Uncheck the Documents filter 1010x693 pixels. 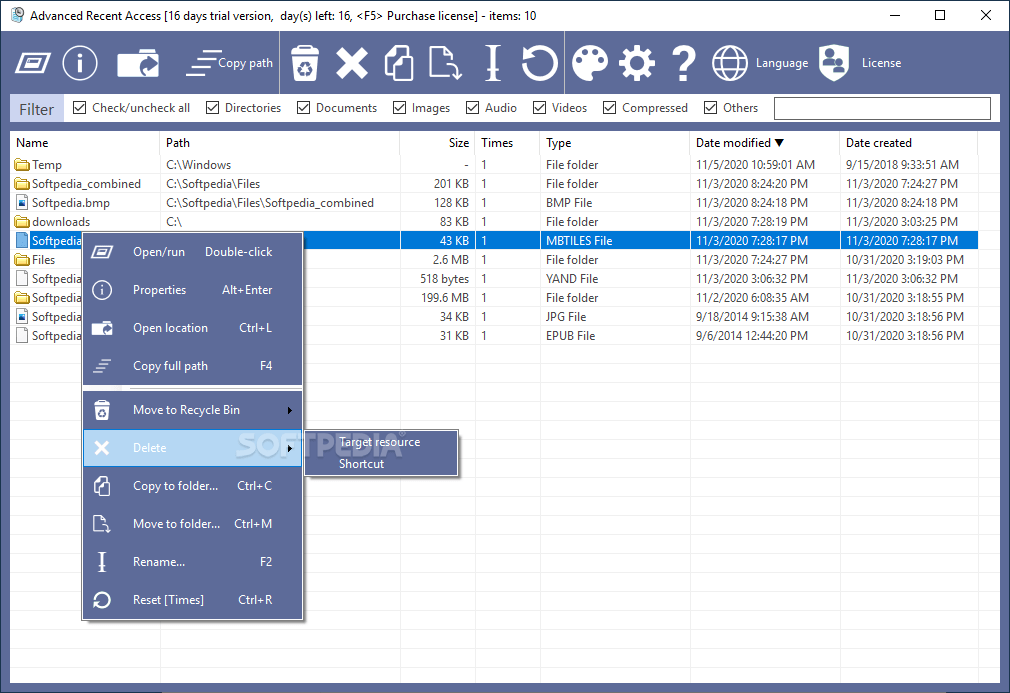(303, 108)
